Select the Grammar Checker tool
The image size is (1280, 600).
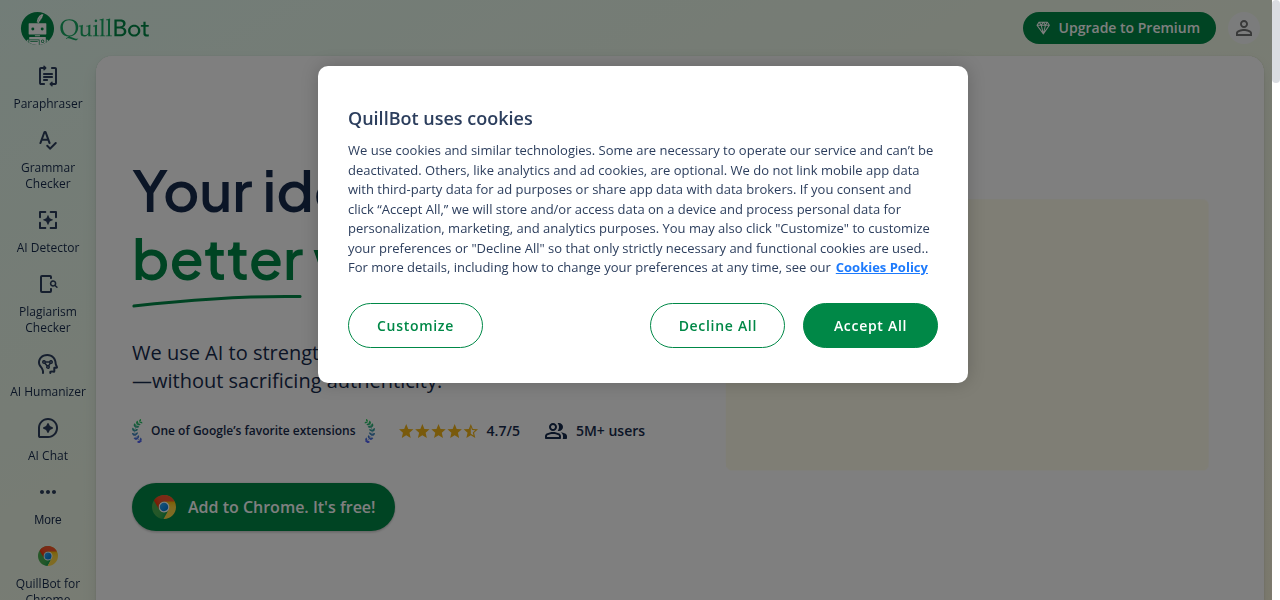click(47, 158)
